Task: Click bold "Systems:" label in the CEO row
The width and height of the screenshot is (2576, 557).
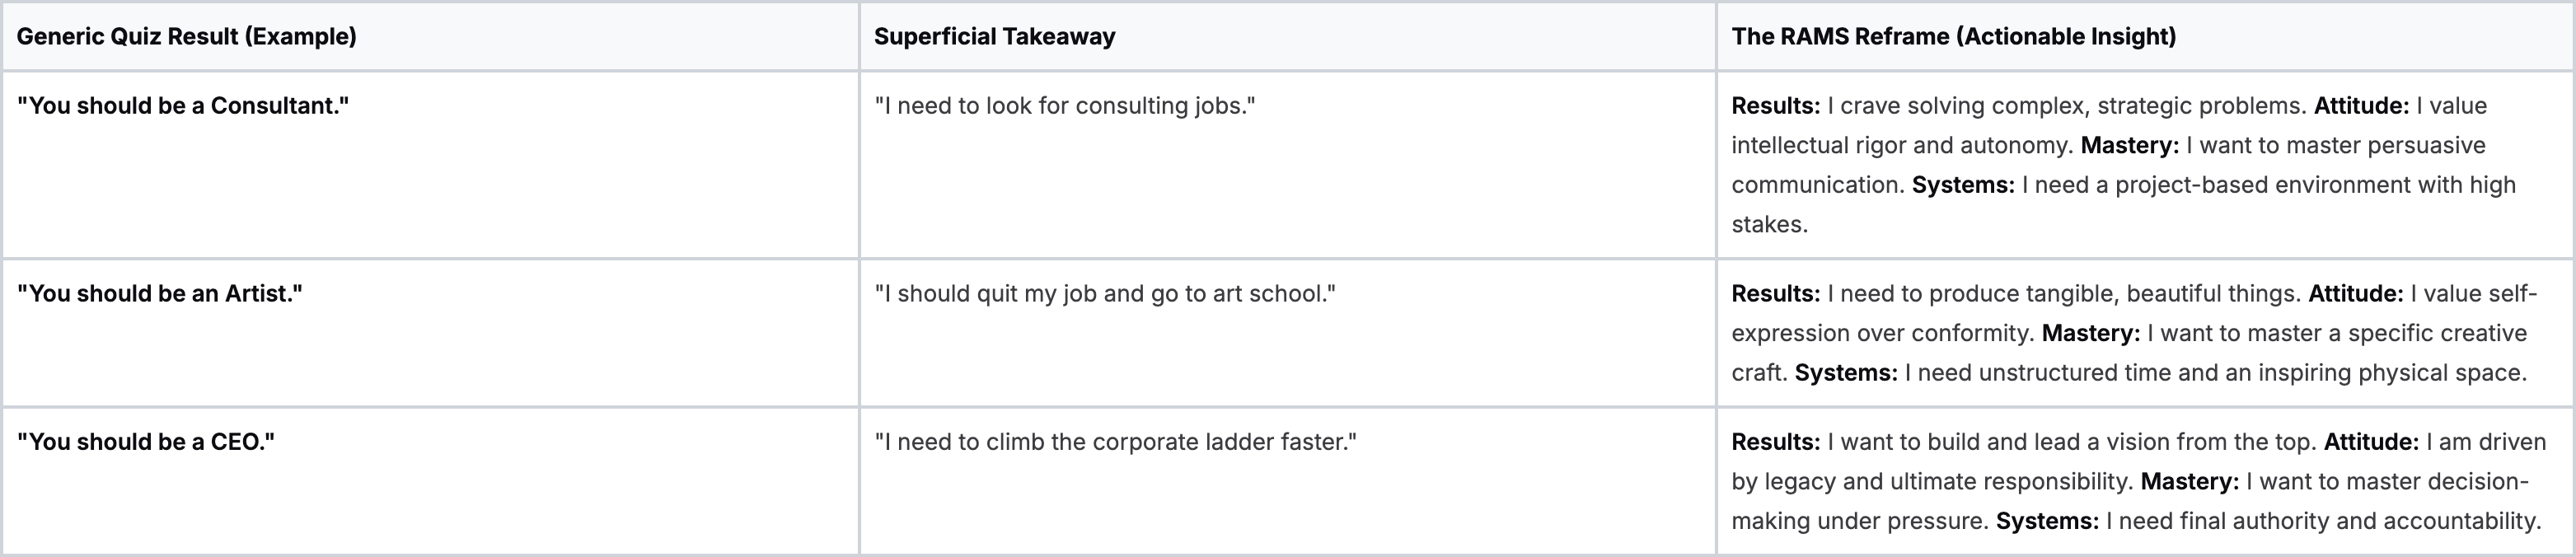Action: pyautogui.click(x=2046, y=521)
